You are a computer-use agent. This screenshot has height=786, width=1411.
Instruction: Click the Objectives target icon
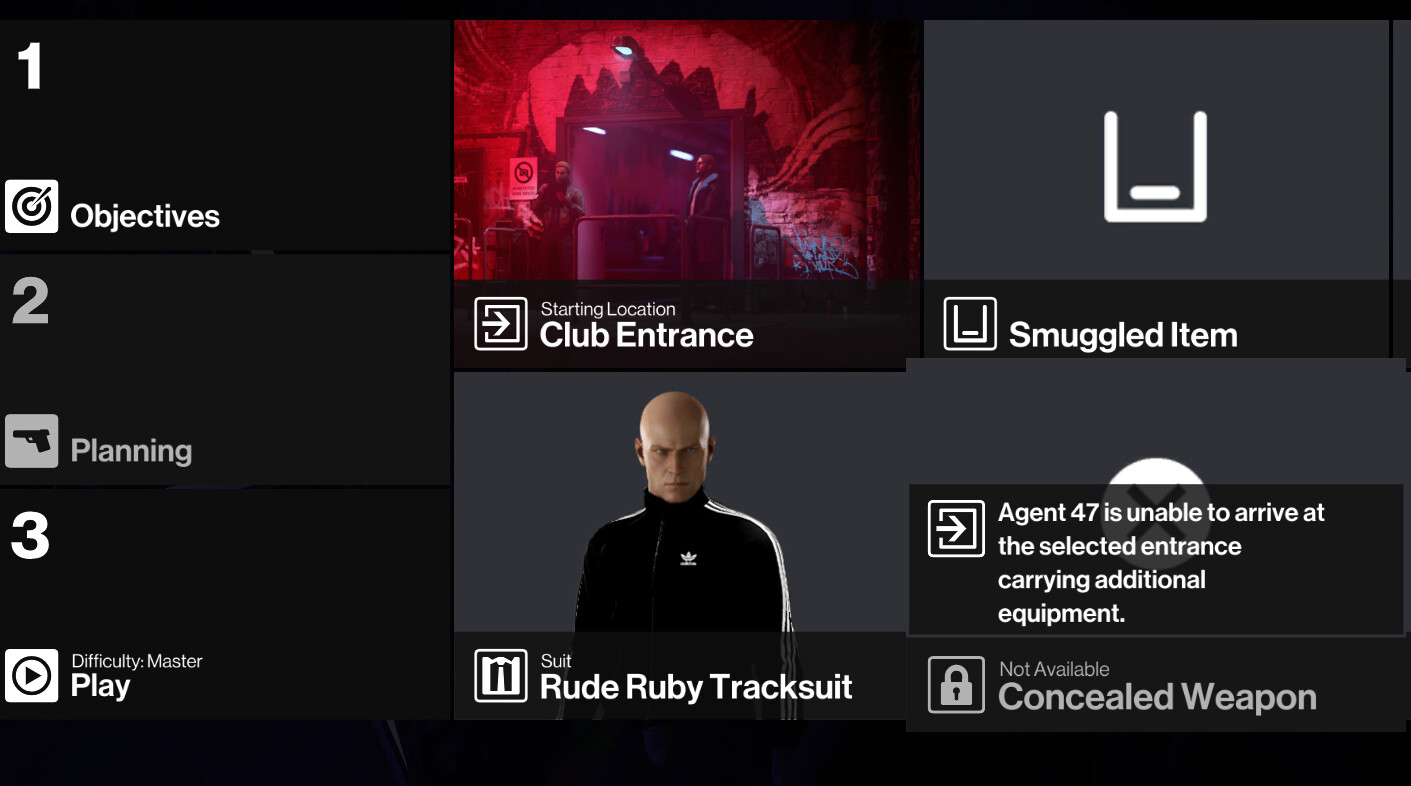click(x=31, y=206)
